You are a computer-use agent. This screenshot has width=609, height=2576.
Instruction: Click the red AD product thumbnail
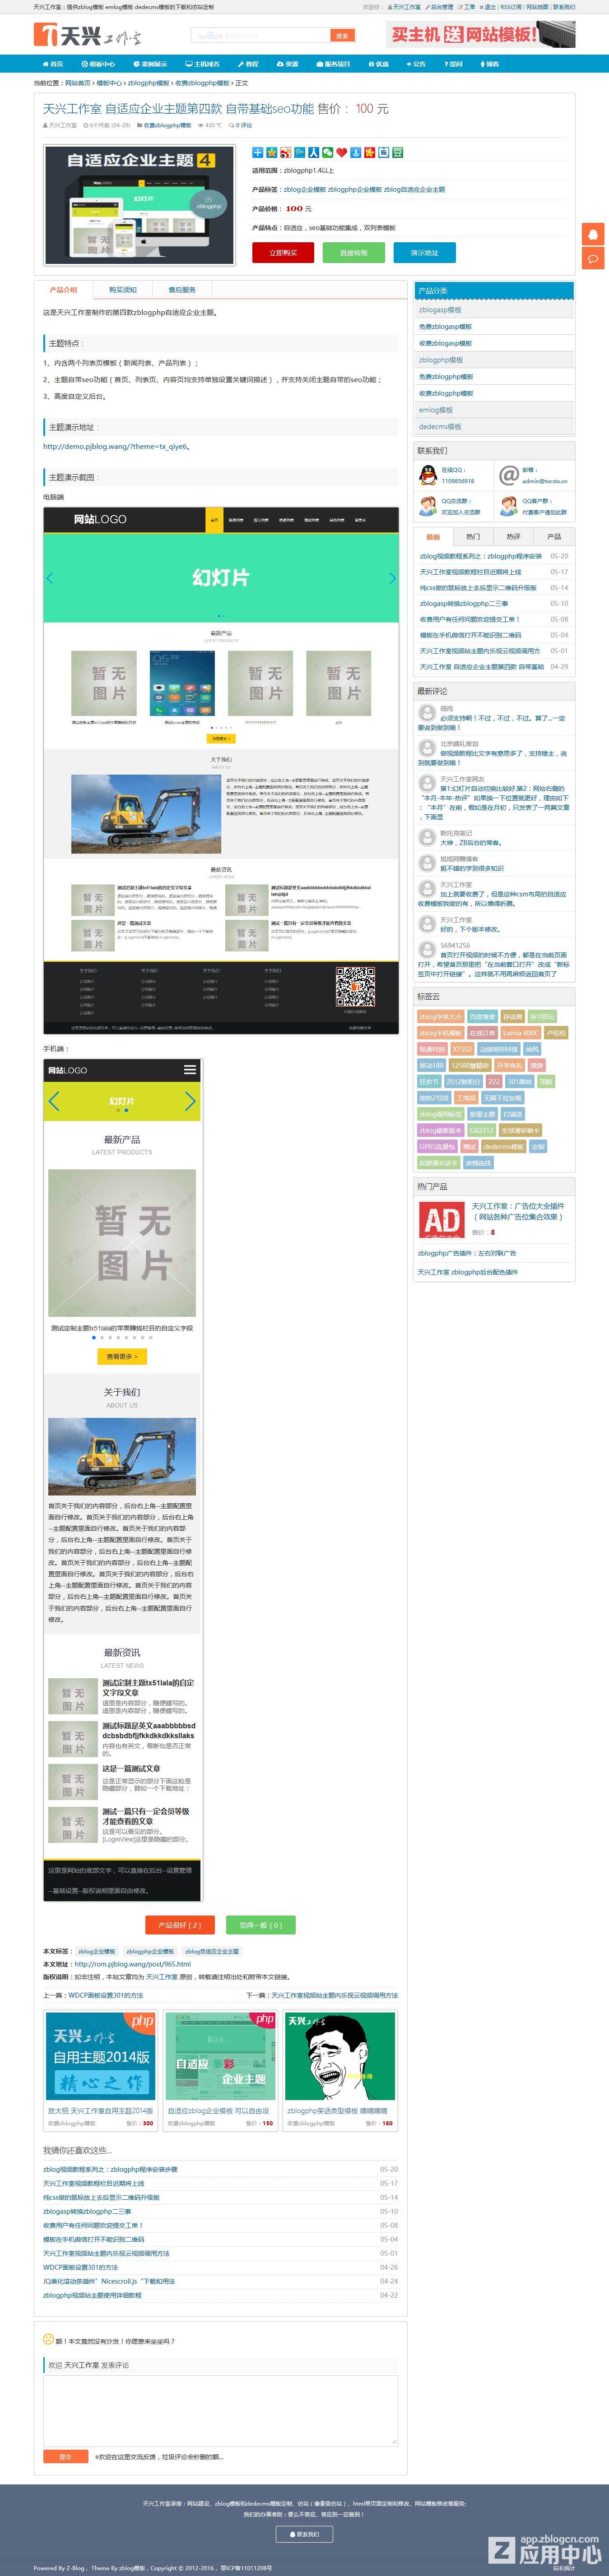click(x=442, y=1219)
